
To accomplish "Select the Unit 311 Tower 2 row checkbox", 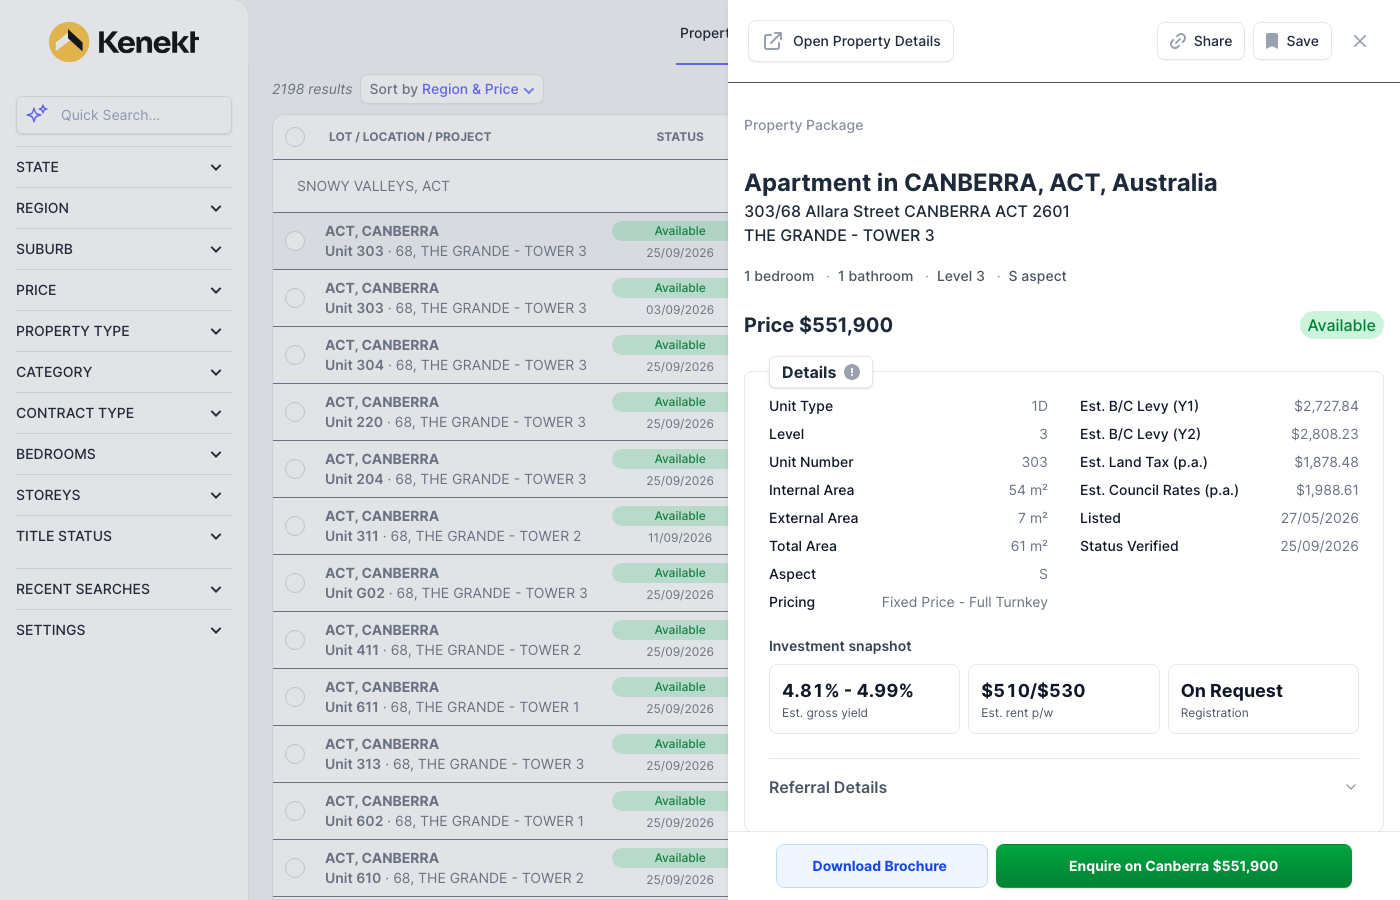I will [295, 526].
